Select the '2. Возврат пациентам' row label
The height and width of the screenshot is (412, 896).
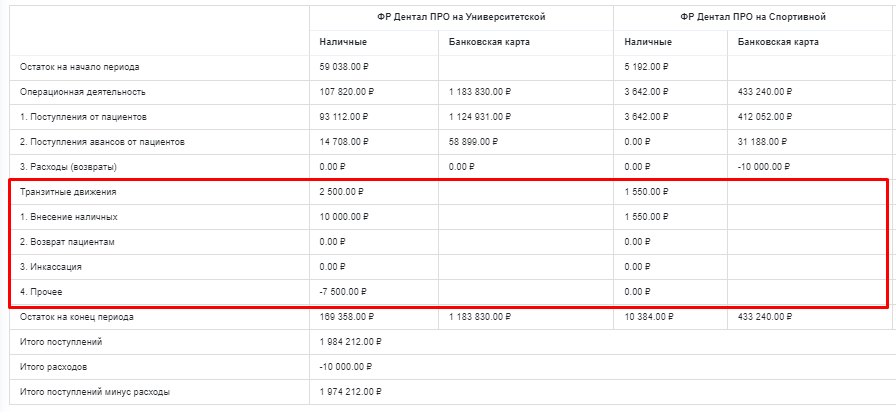pos(67,242)
